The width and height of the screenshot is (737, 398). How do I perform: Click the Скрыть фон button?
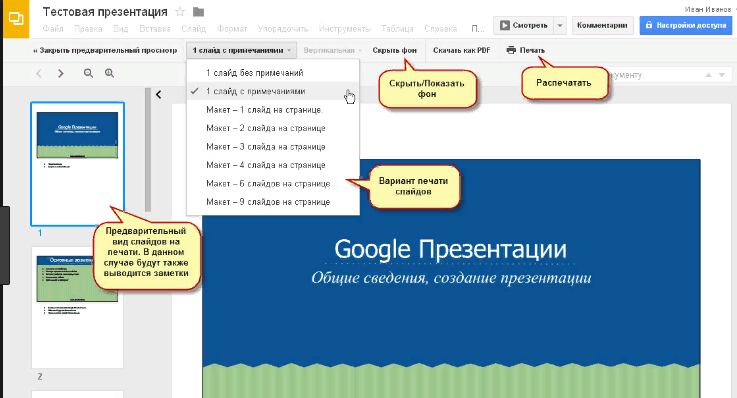point(394,50)
